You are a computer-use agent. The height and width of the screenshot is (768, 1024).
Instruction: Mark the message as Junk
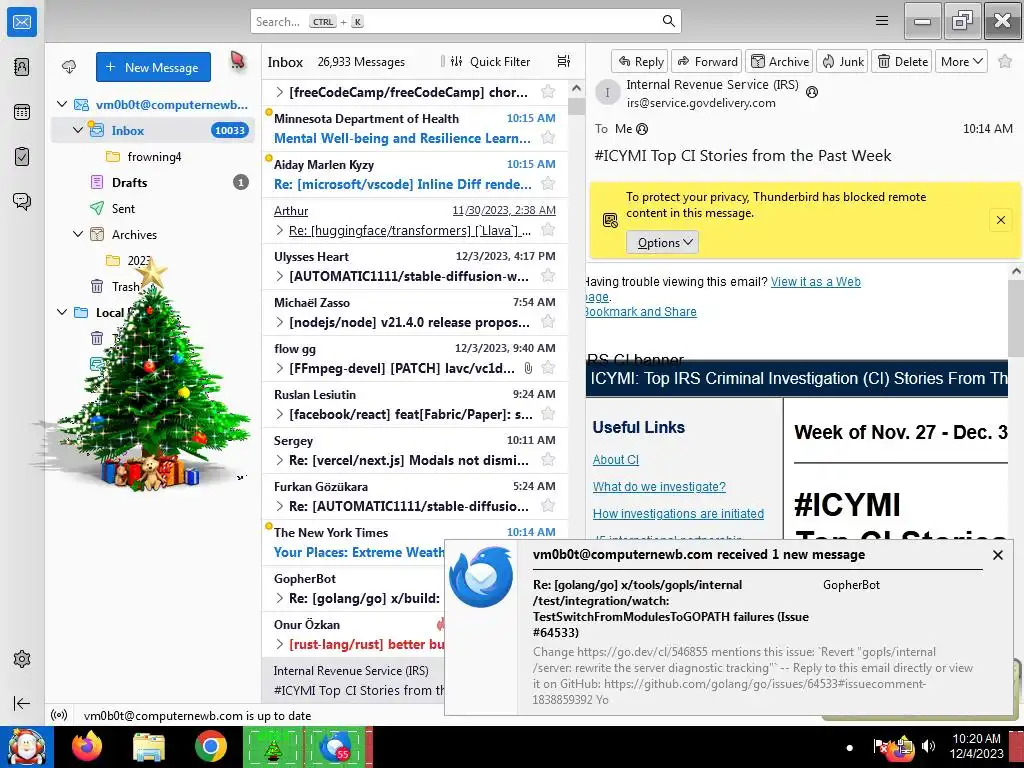842,61
